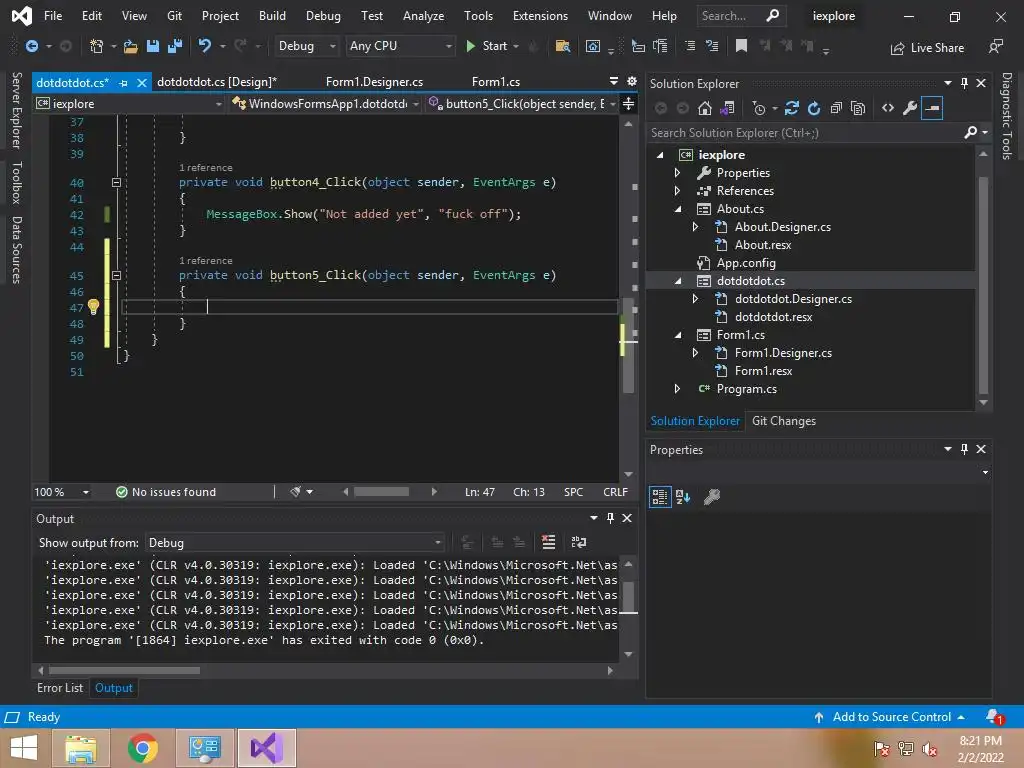Click the Find in Files icon

pos(562,46)
